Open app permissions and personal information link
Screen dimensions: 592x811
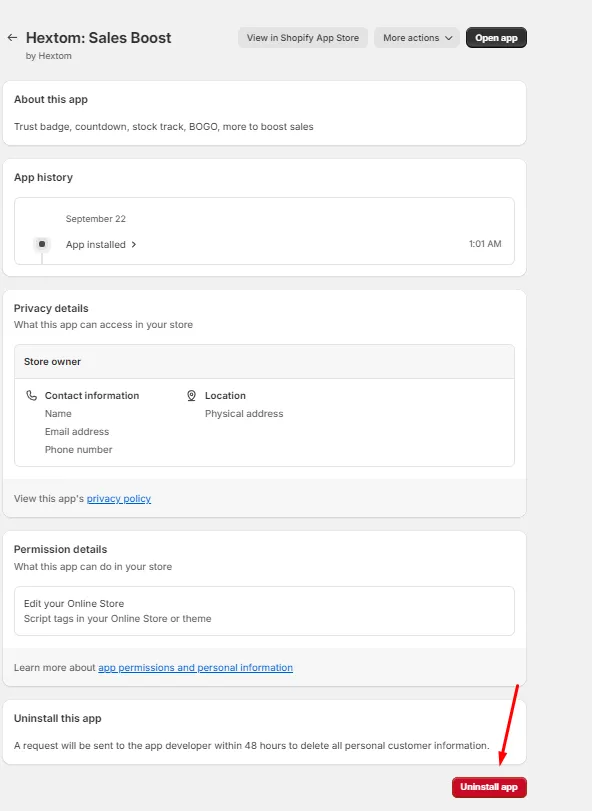point(195,668)
